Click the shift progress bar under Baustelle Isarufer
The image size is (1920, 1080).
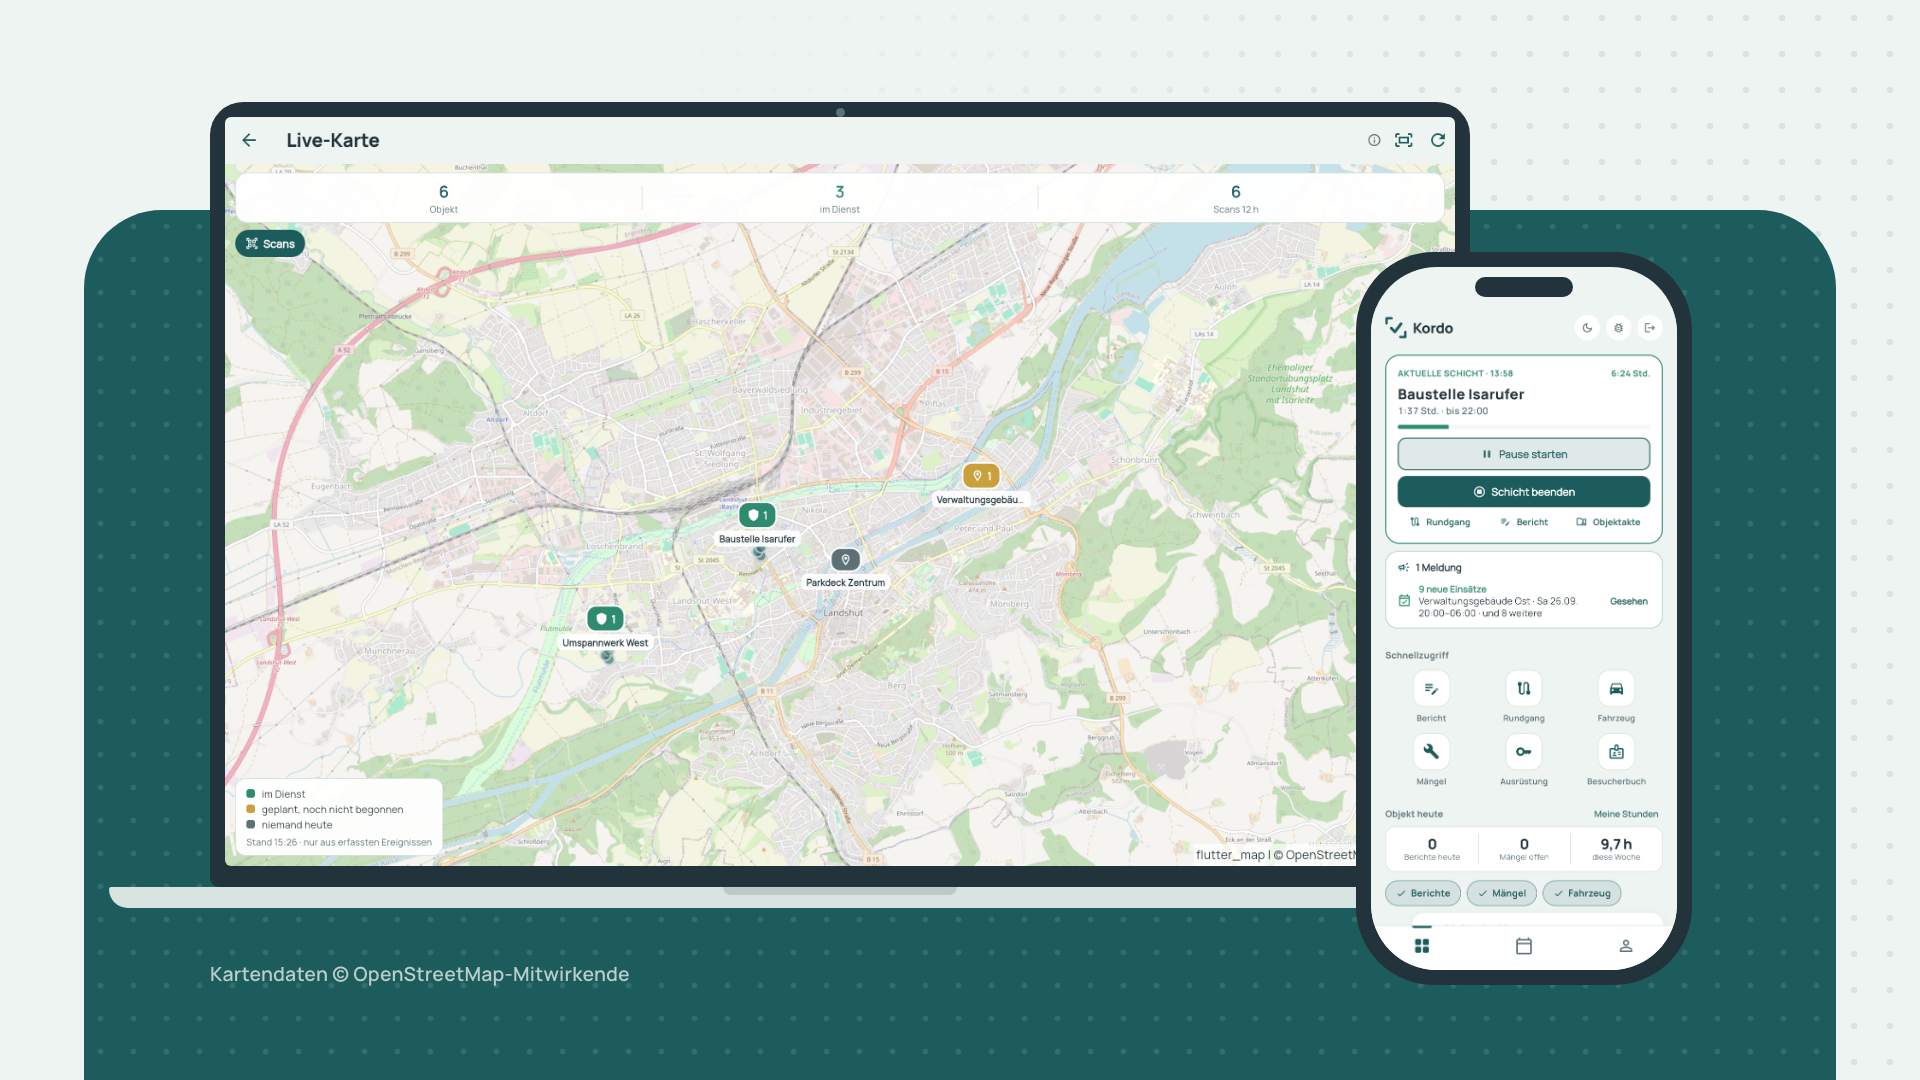click(1523, 427)
